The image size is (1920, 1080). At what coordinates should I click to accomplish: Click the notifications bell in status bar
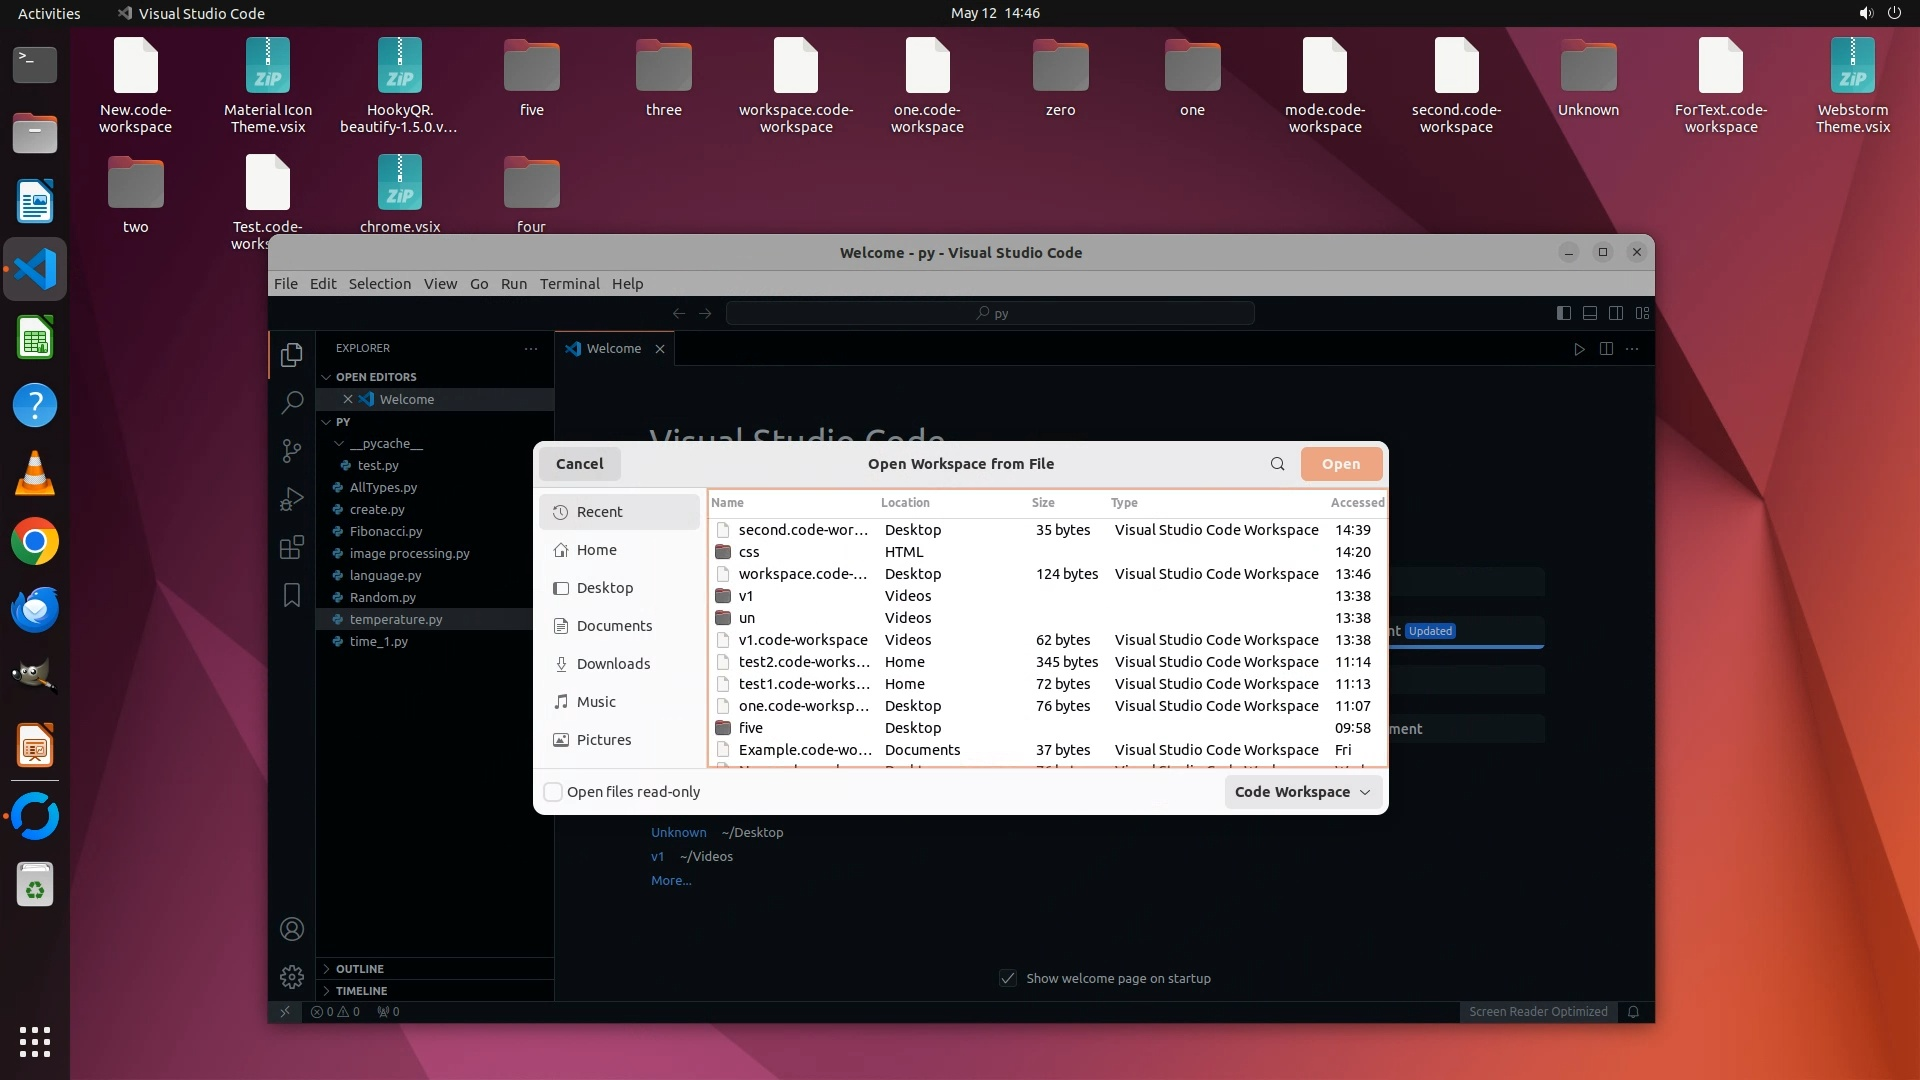[1633, 1012]
